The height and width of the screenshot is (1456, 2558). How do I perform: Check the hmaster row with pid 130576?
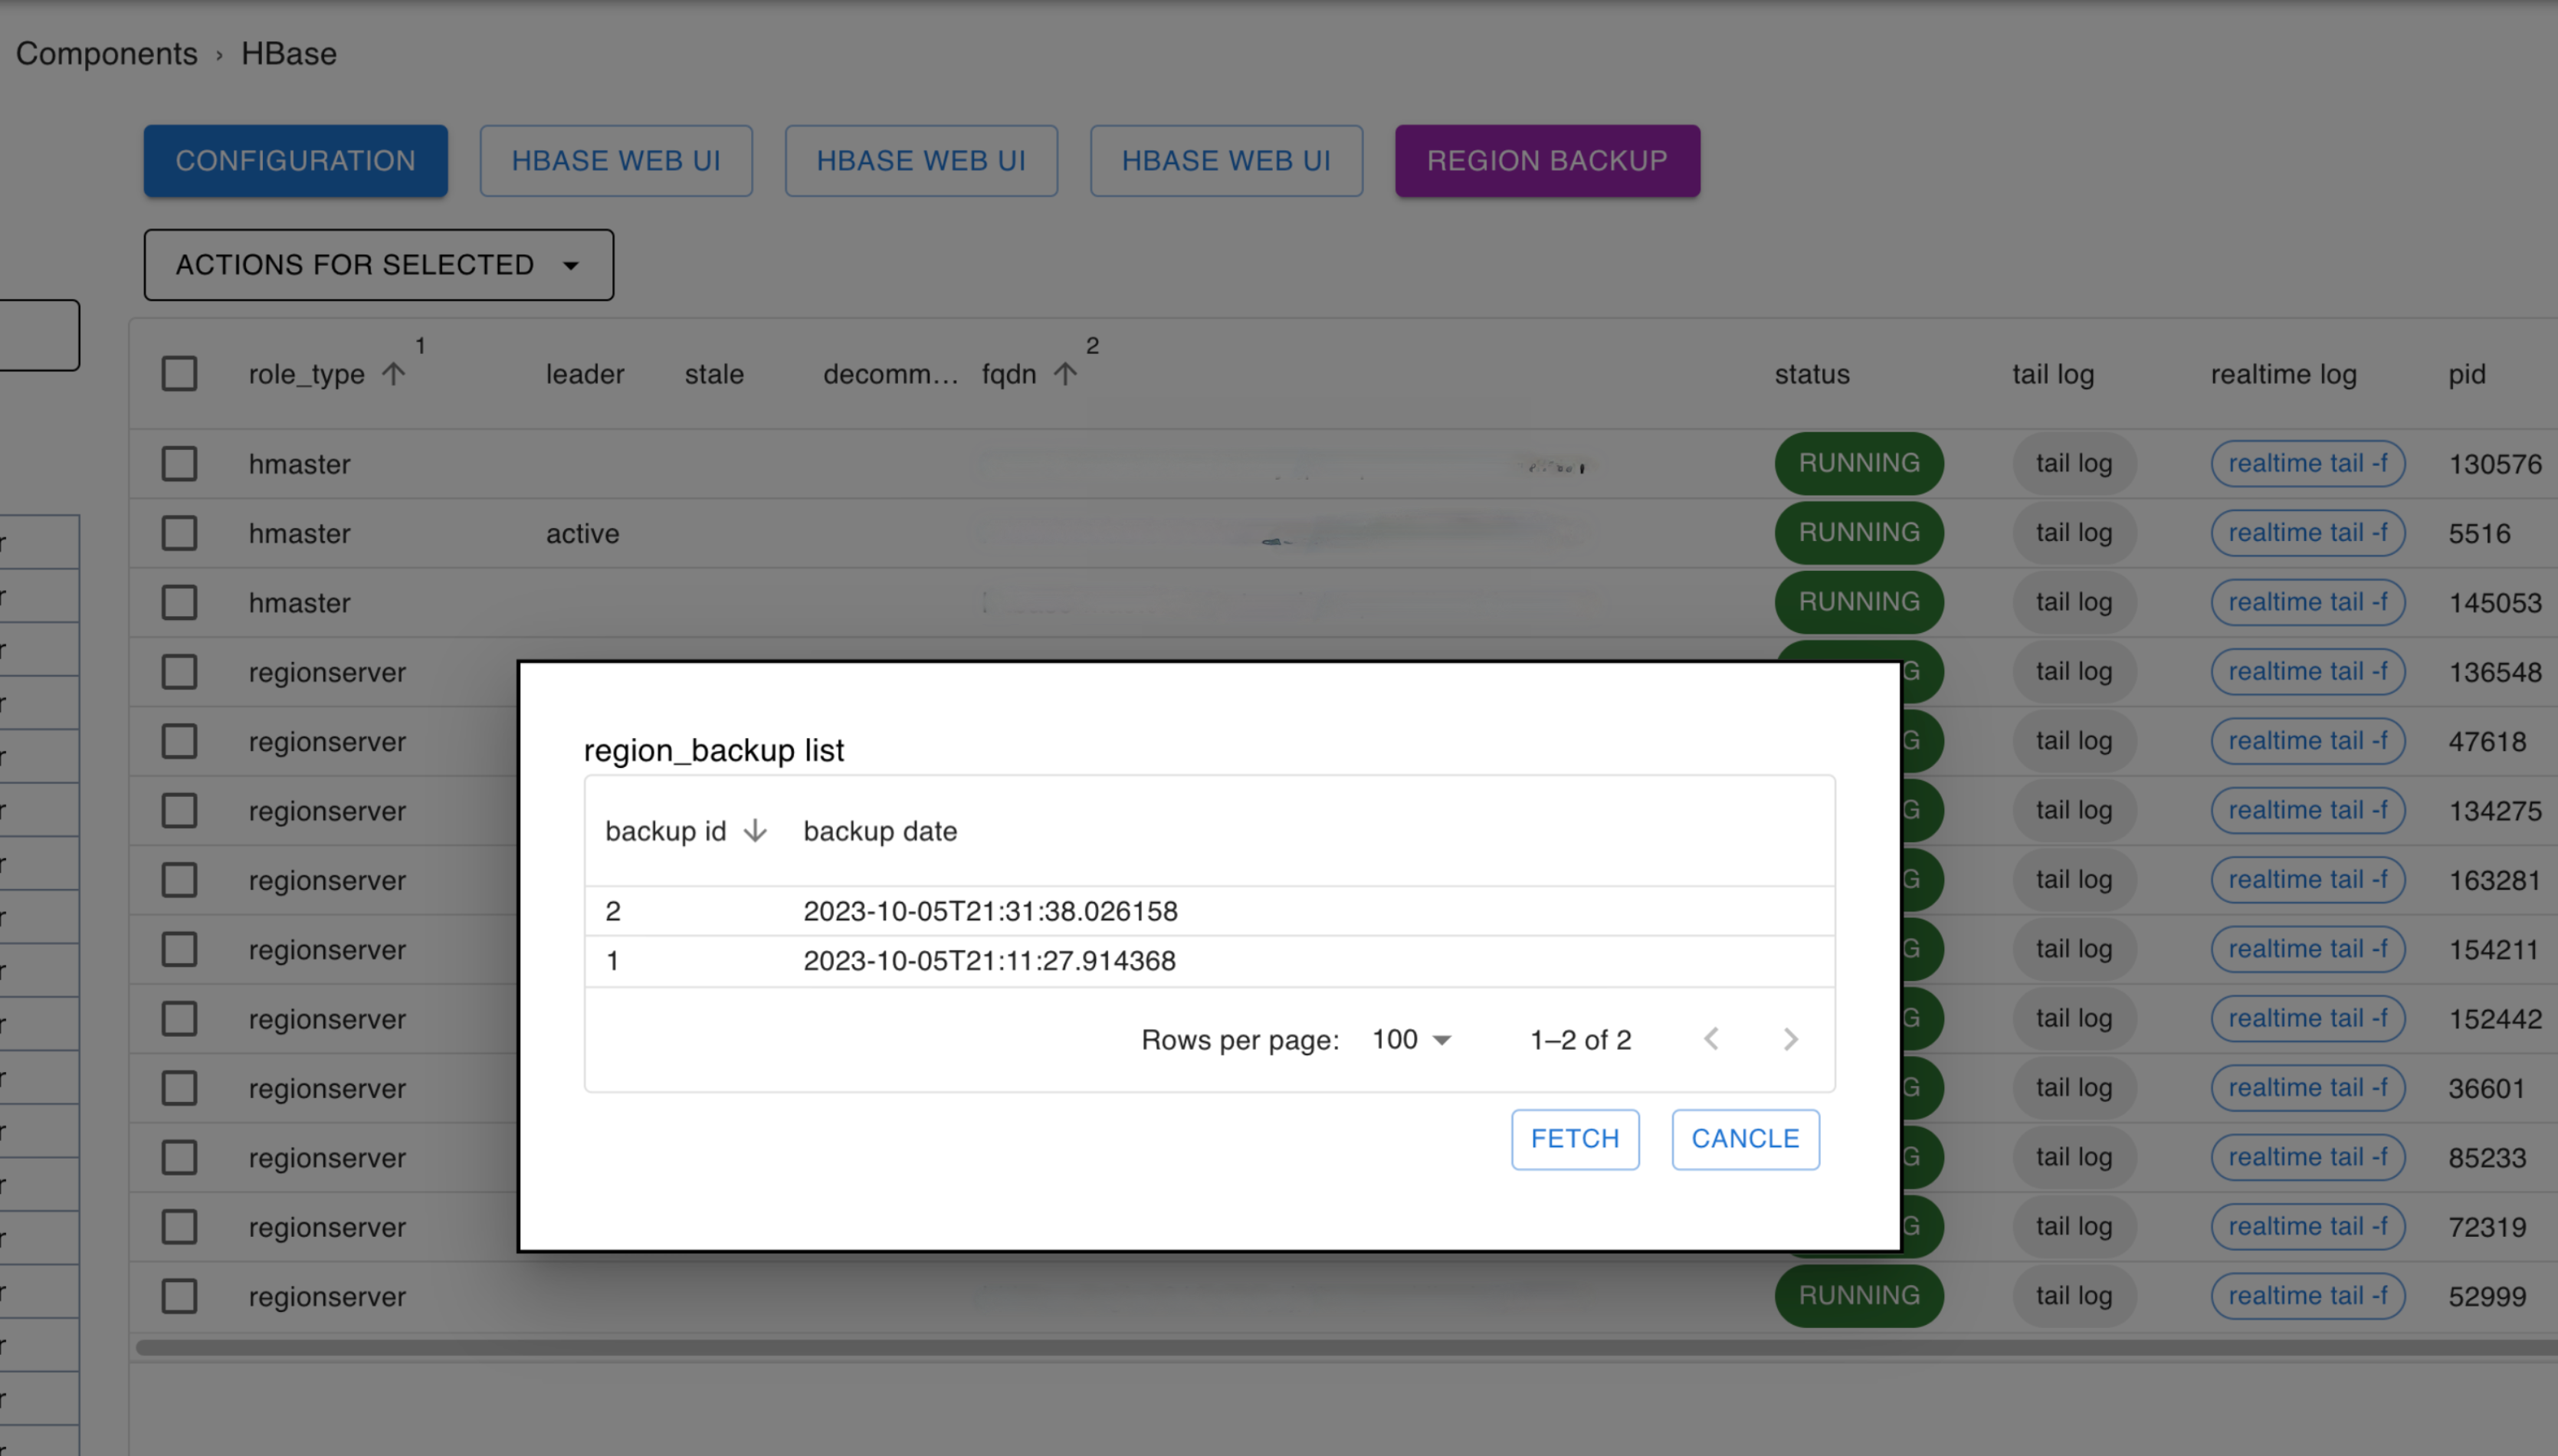[179, 464]
